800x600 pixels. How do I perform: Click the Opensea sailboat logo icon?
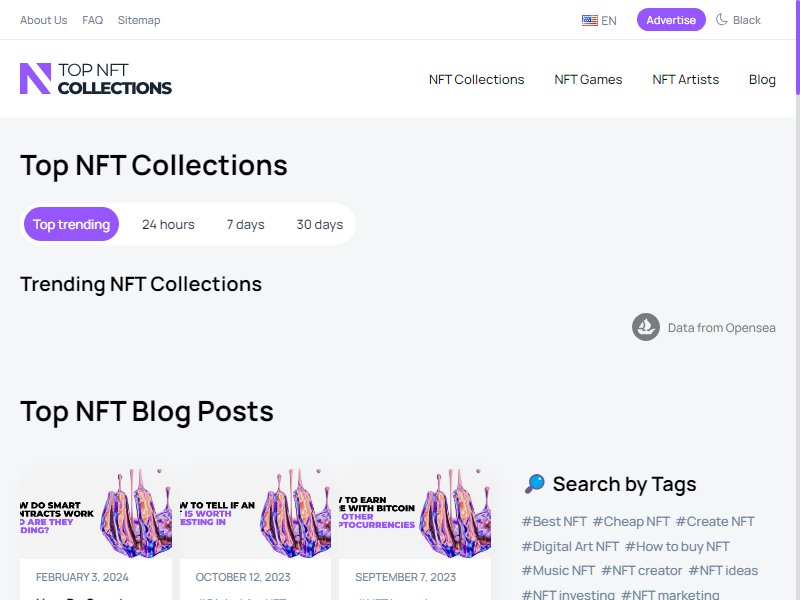(x=645, y=327)
